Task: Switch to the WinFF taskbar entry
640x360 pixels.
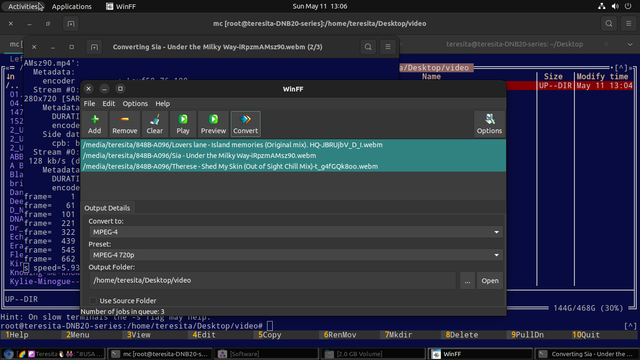Action: click(480, 354)
